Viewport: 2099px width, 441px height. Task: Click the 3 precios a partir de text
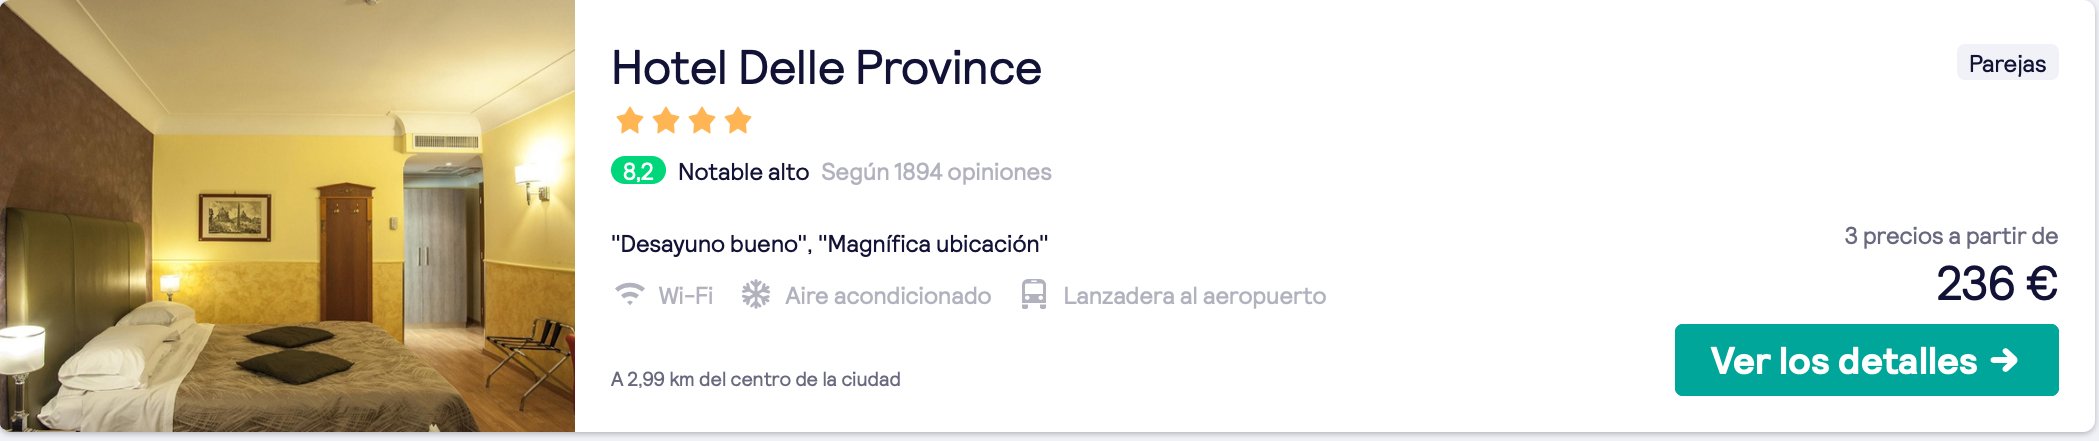pos(1951,236)
